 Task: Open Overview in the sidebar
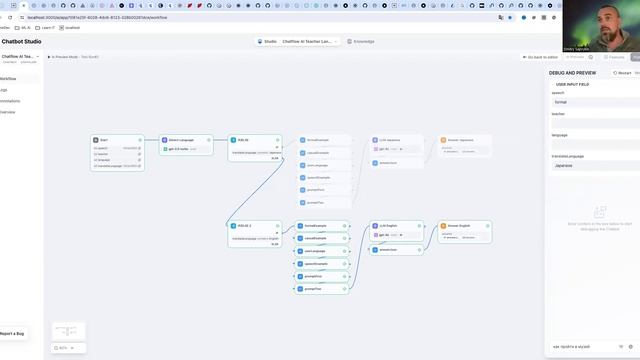[8, 112]
